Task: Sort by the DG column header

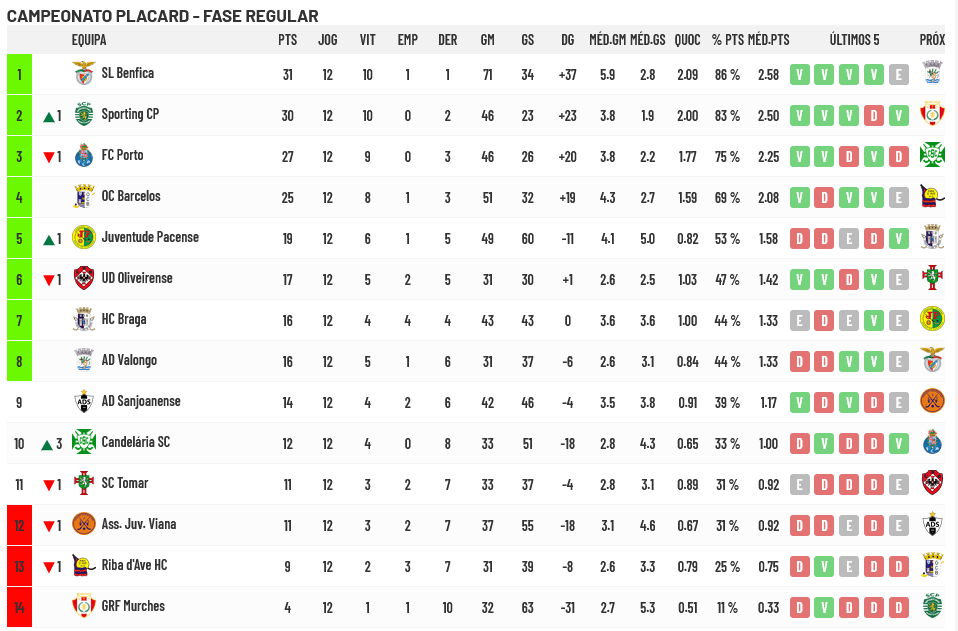Action: (568, 40)
